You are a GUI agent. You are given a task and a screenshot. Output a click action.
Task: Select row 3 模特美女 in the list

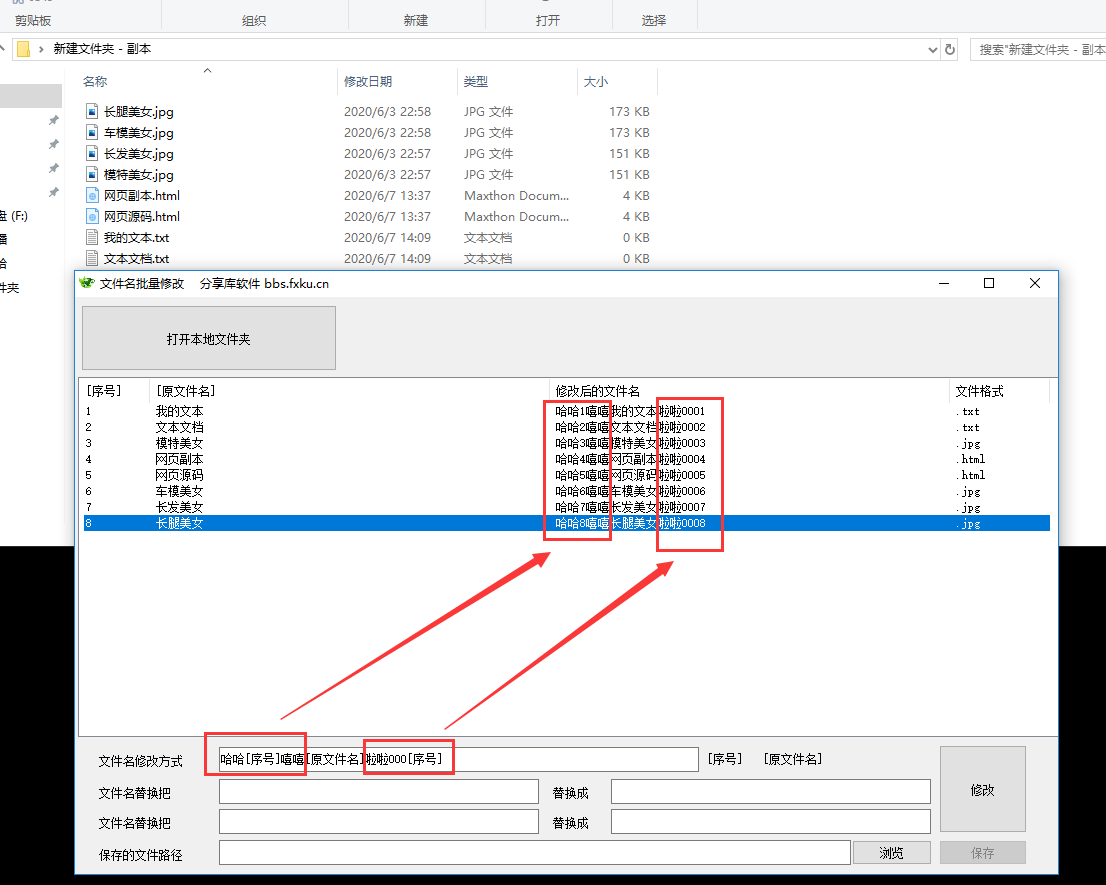pos(180,443)
